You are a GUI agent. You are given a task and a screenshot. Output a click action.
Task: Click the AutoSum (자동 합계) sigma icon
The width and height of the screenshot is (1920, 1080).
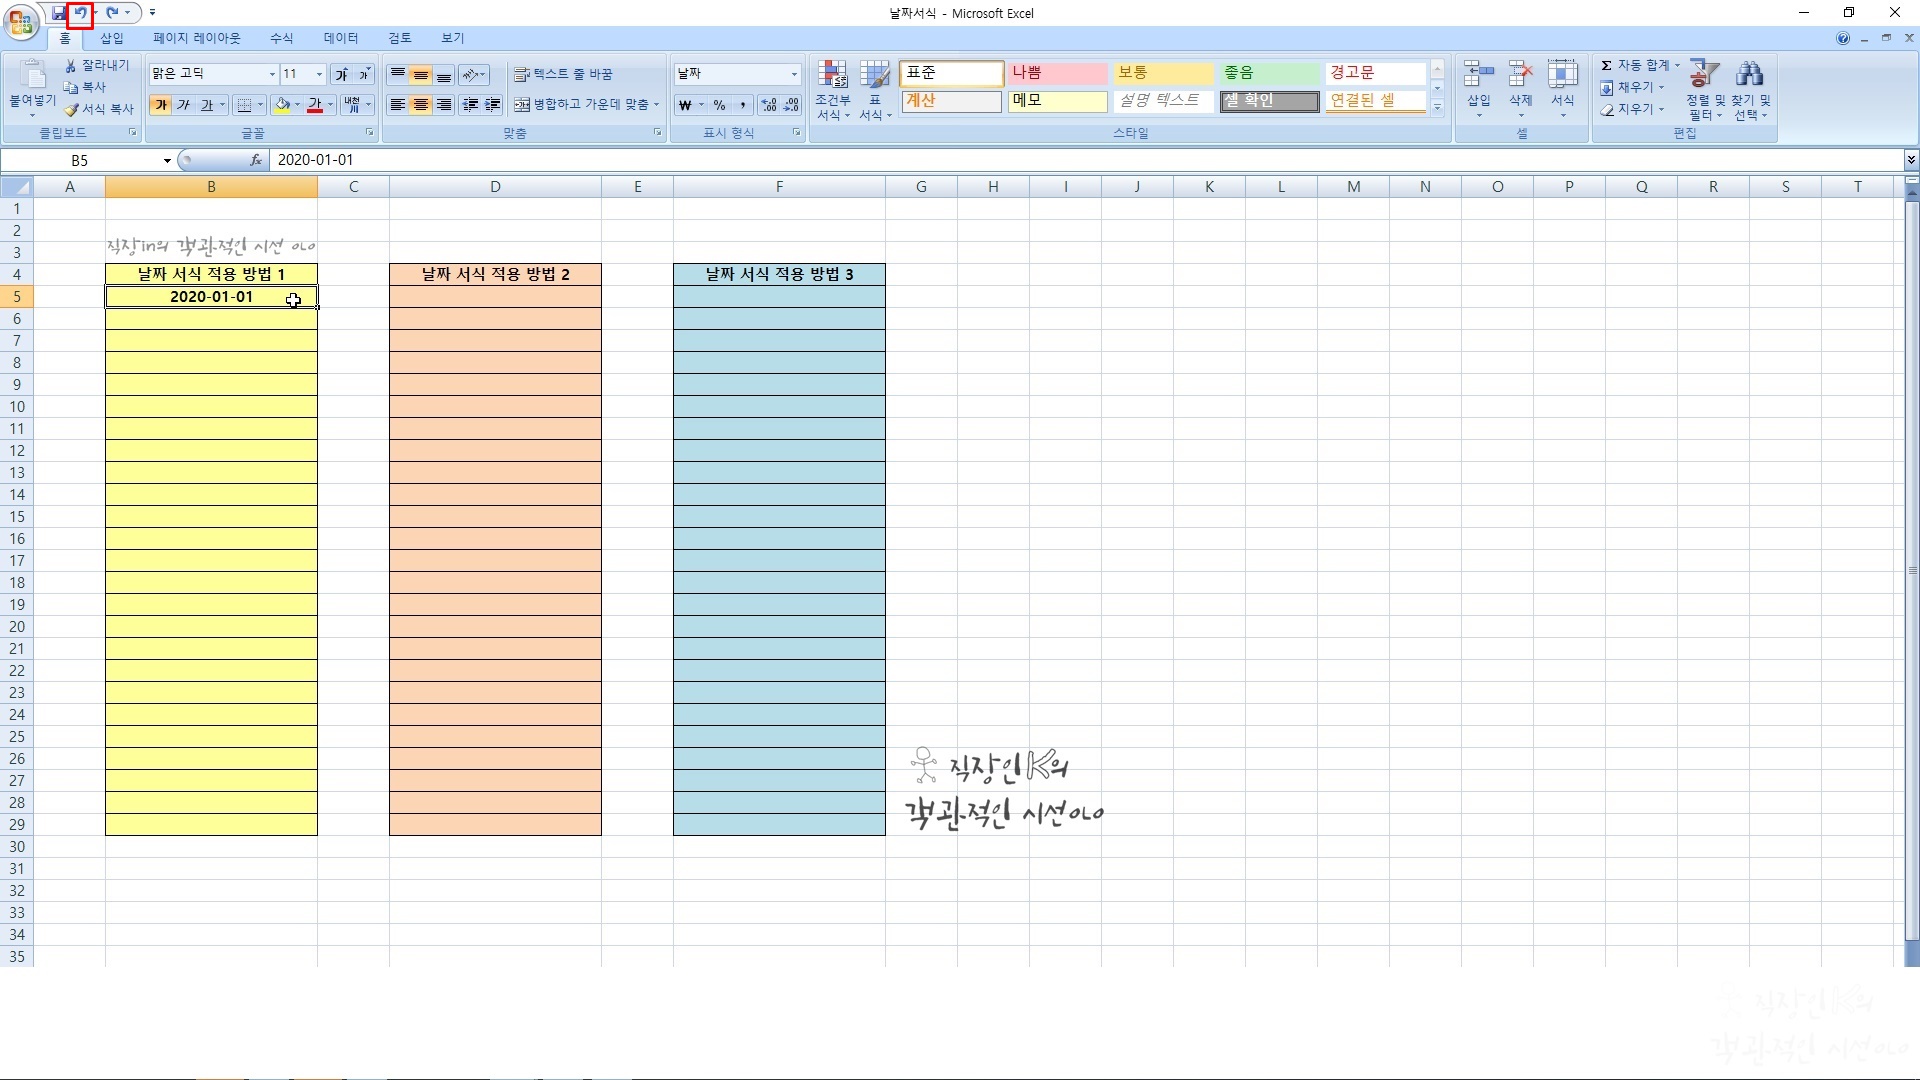pyautogui.click(x=1606, y=65)
